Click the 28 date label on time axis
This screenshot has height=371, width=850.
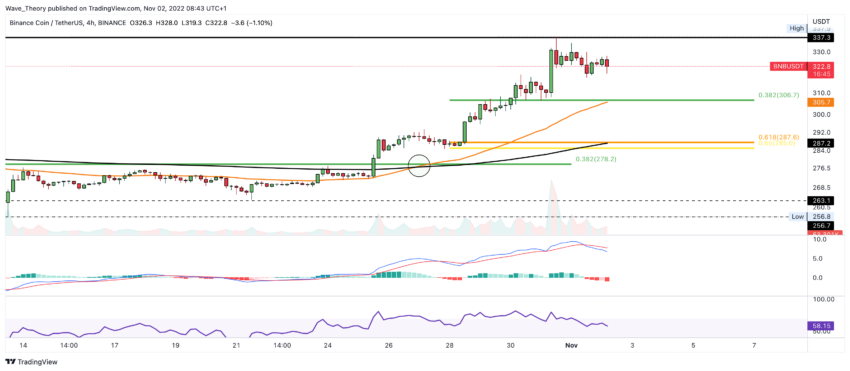449,345
